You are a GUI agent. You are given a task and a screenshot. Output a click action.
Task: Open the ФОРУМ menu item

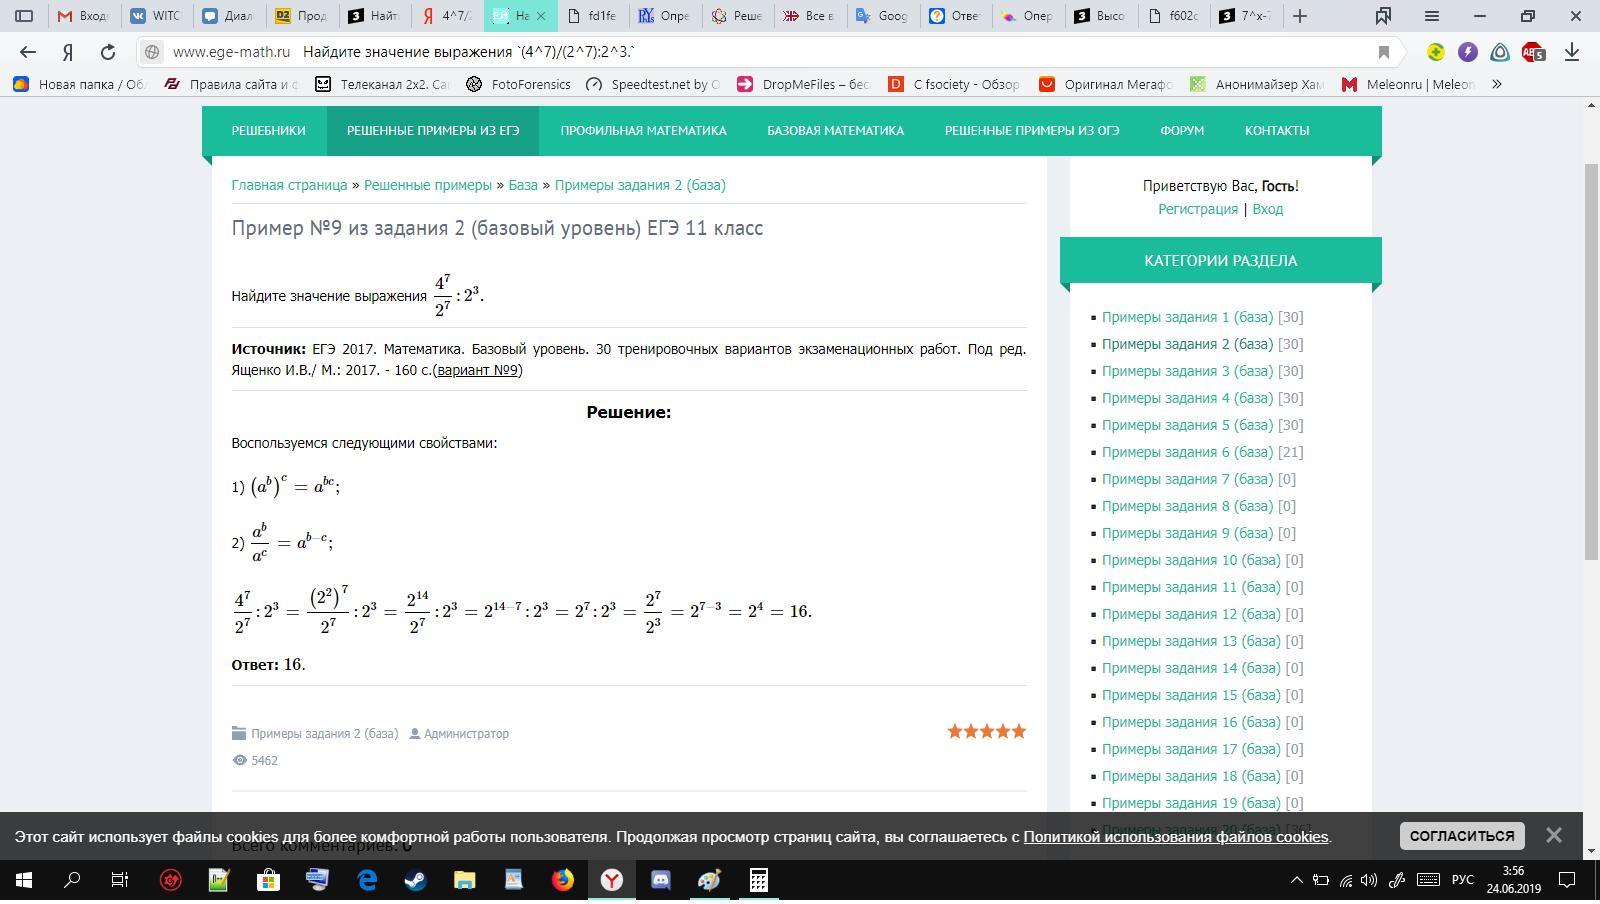pos(1182,130)
